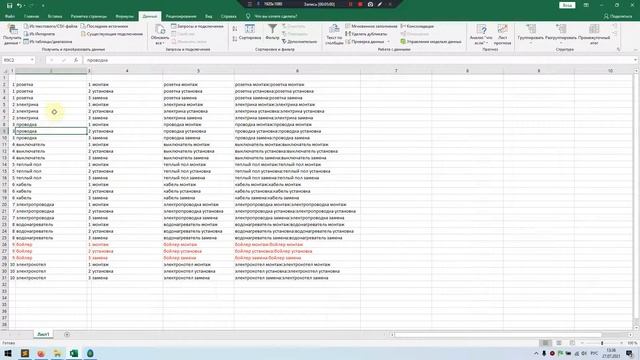
Task: Click Group (Группировать) icon
Action: point(531,29)
